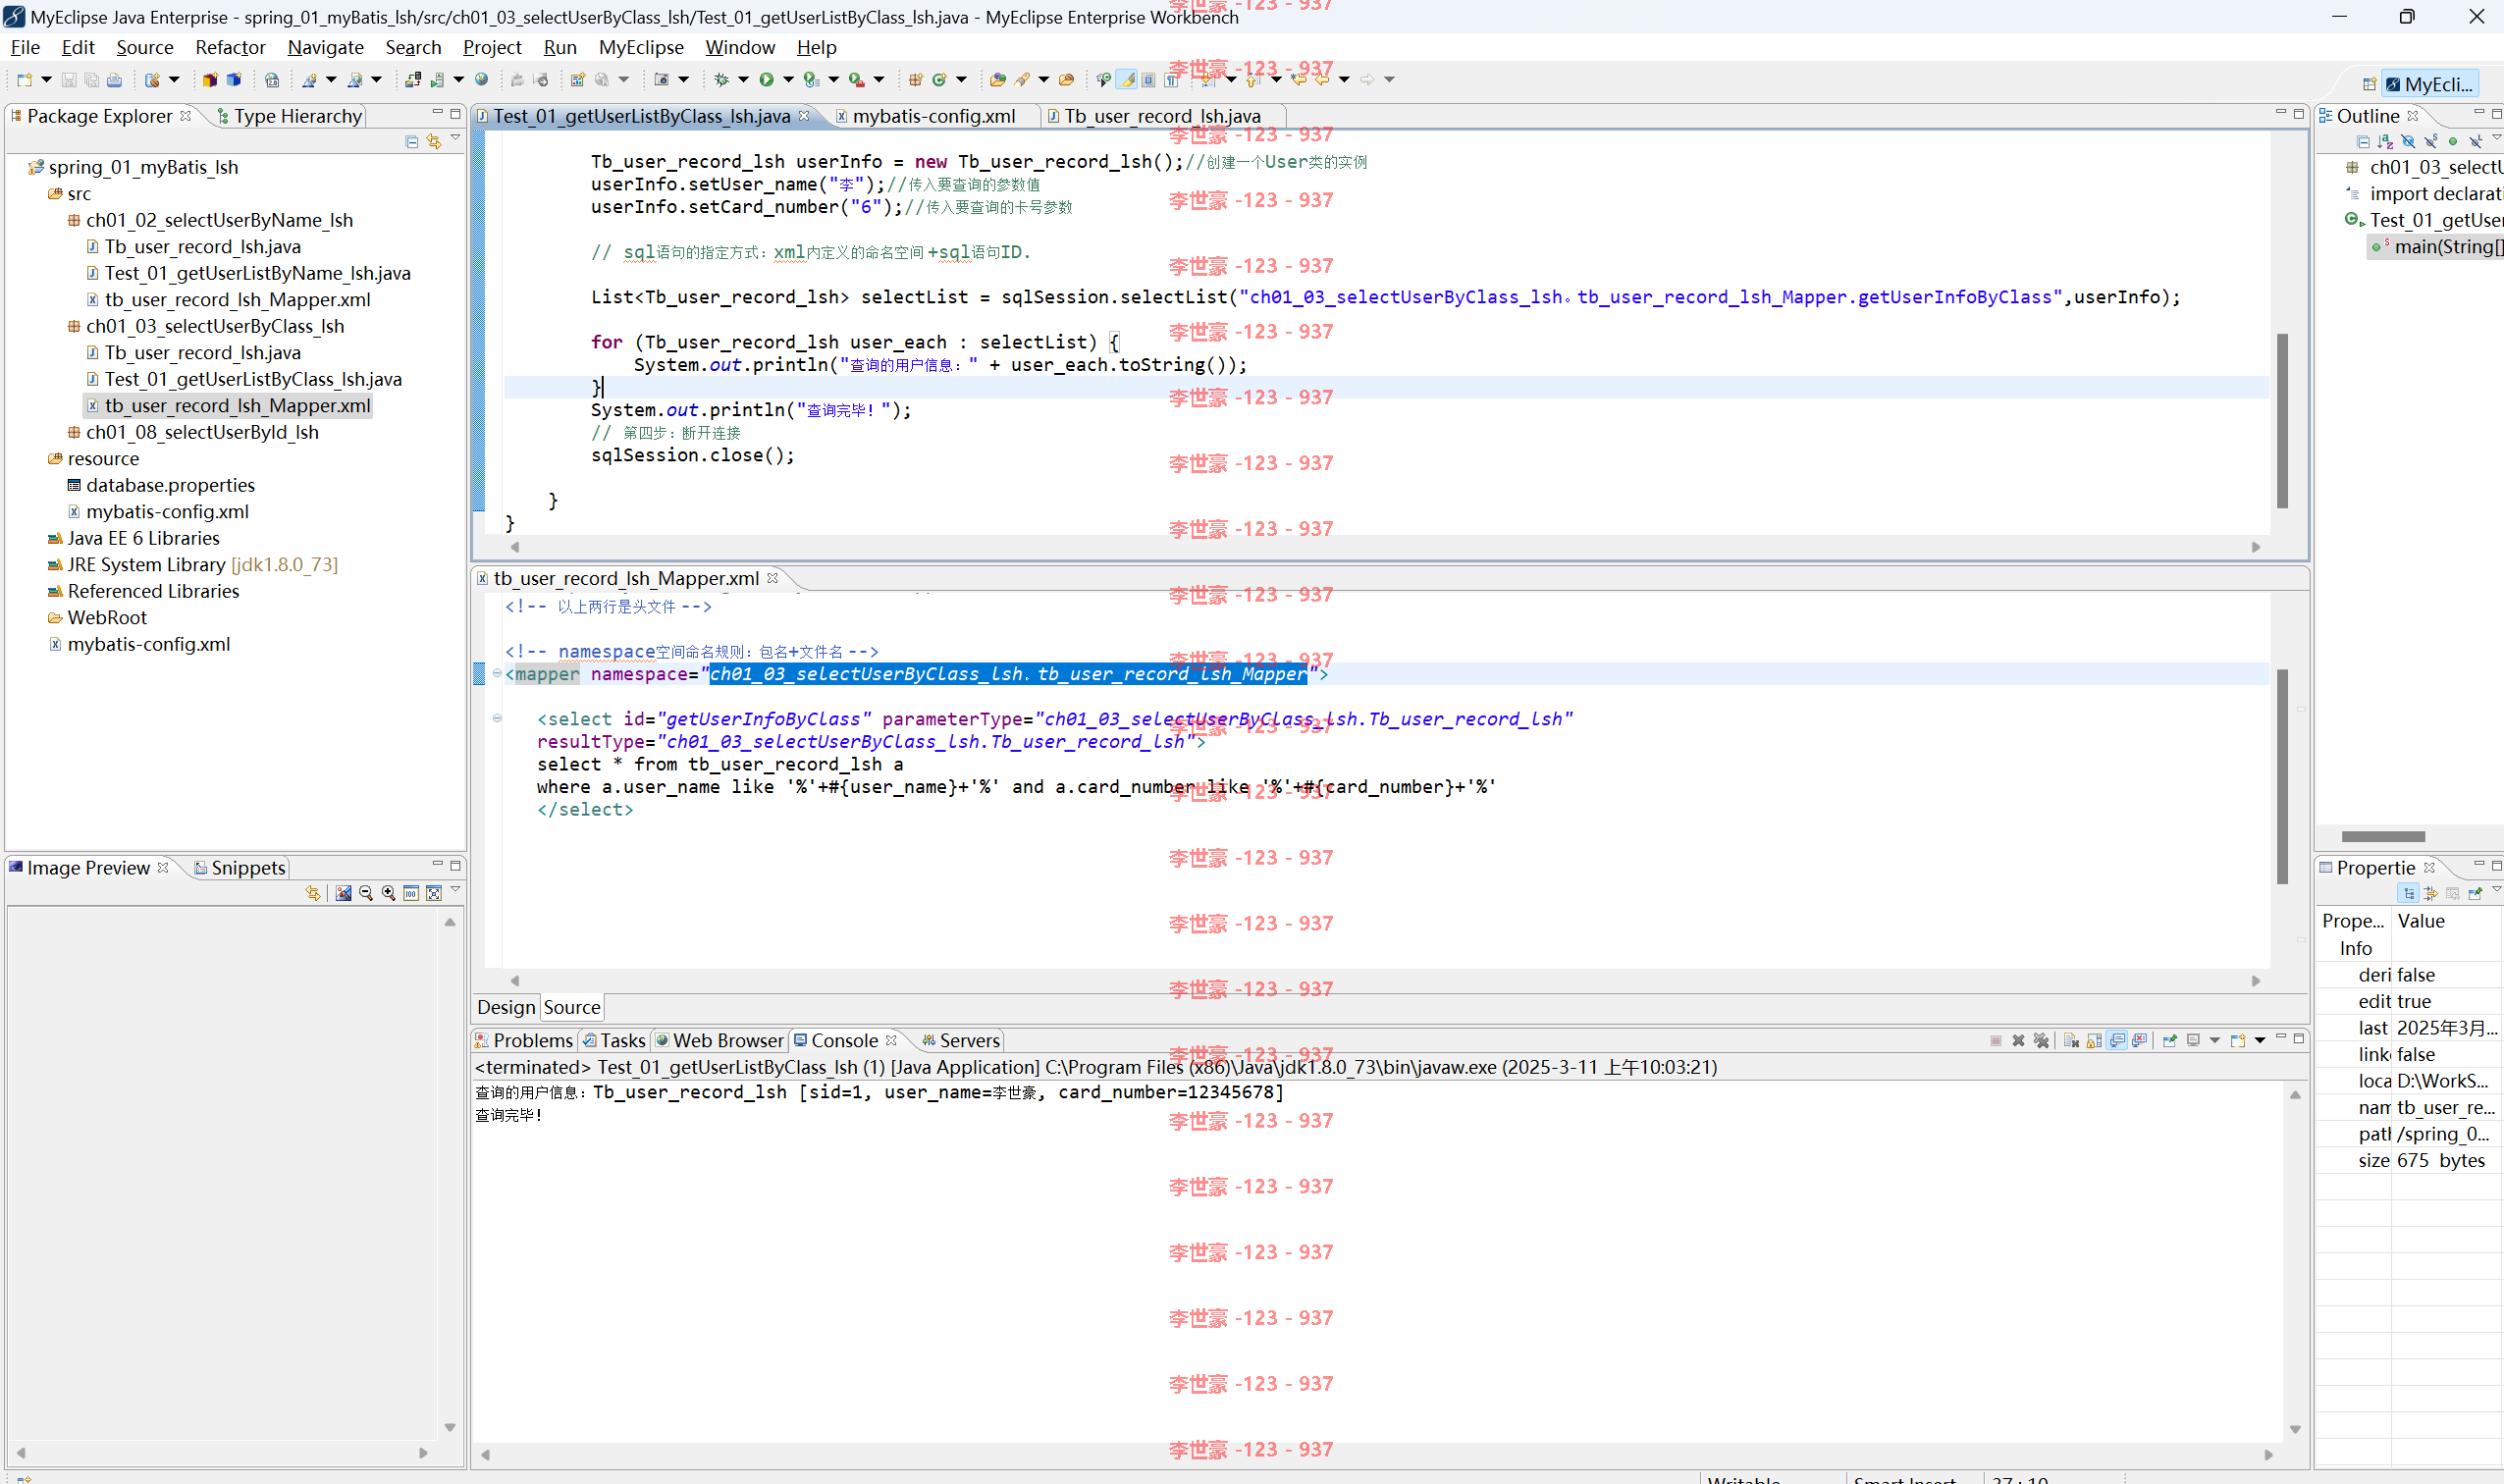The width and height of the screenshot is (2504, 1484).
Task: Toggle Block Selection Mode button
Action: point(1149,79)
